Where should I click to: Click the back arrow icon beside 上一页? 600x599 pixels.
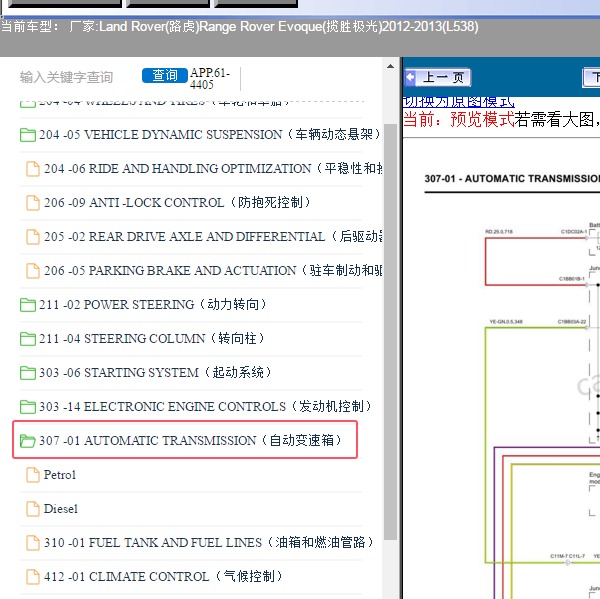411,77
